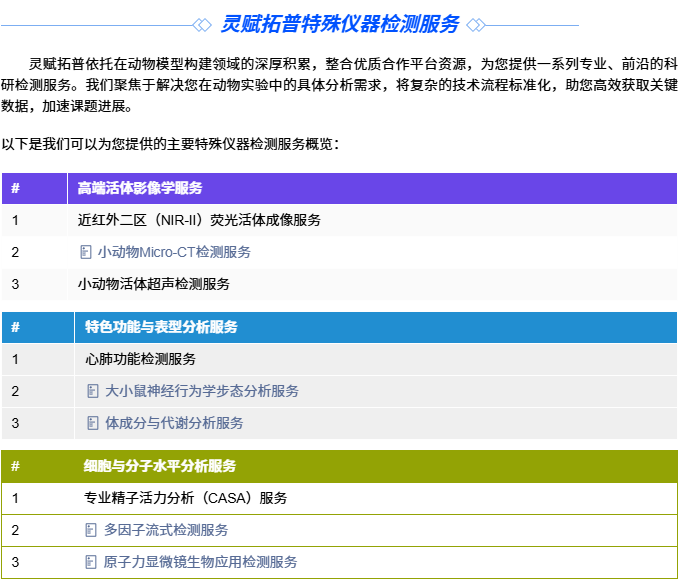Click the diamond ornament right of the page title
680x582 pixels.
tap(476, 25)
